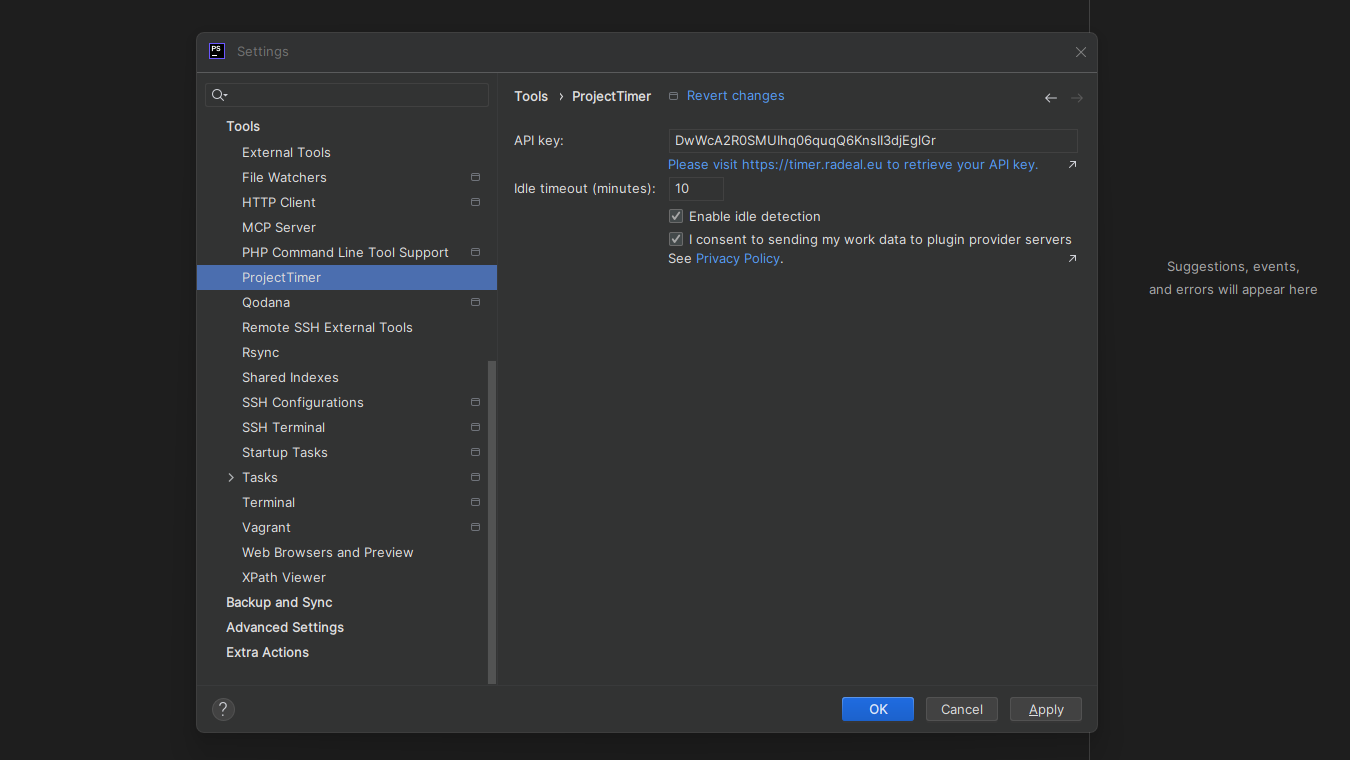
Task: Open Backup and Sync settings
Action: [x=279, y=602]
